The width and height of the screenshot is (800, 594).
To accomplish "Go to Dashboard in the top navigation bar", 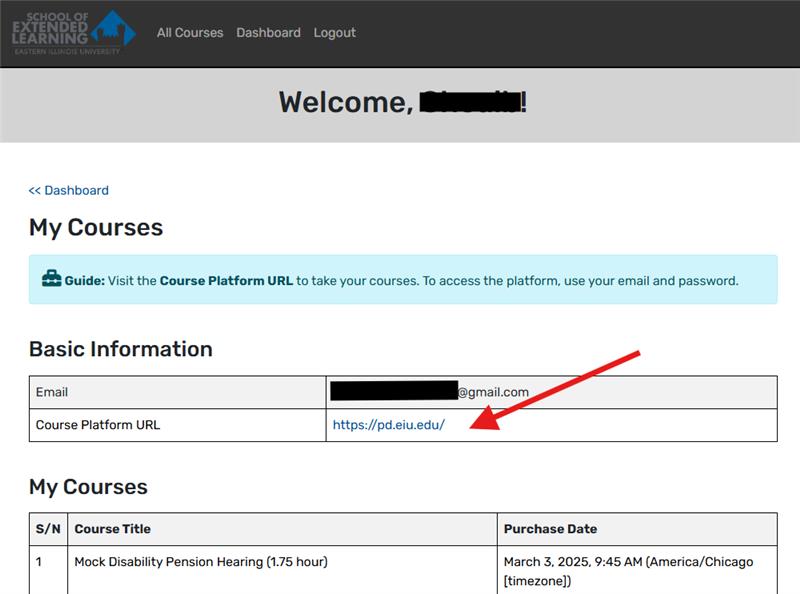I will (268, 33).
